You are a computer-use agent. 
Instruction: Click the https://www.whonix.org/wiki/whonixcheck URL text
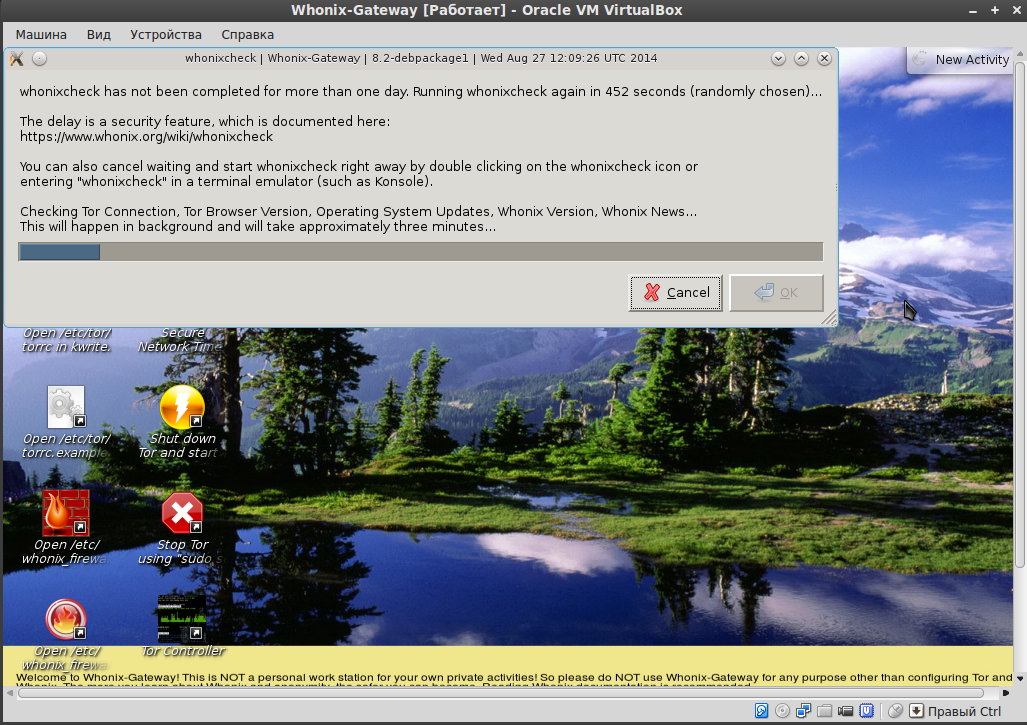[x=146, y=137]
